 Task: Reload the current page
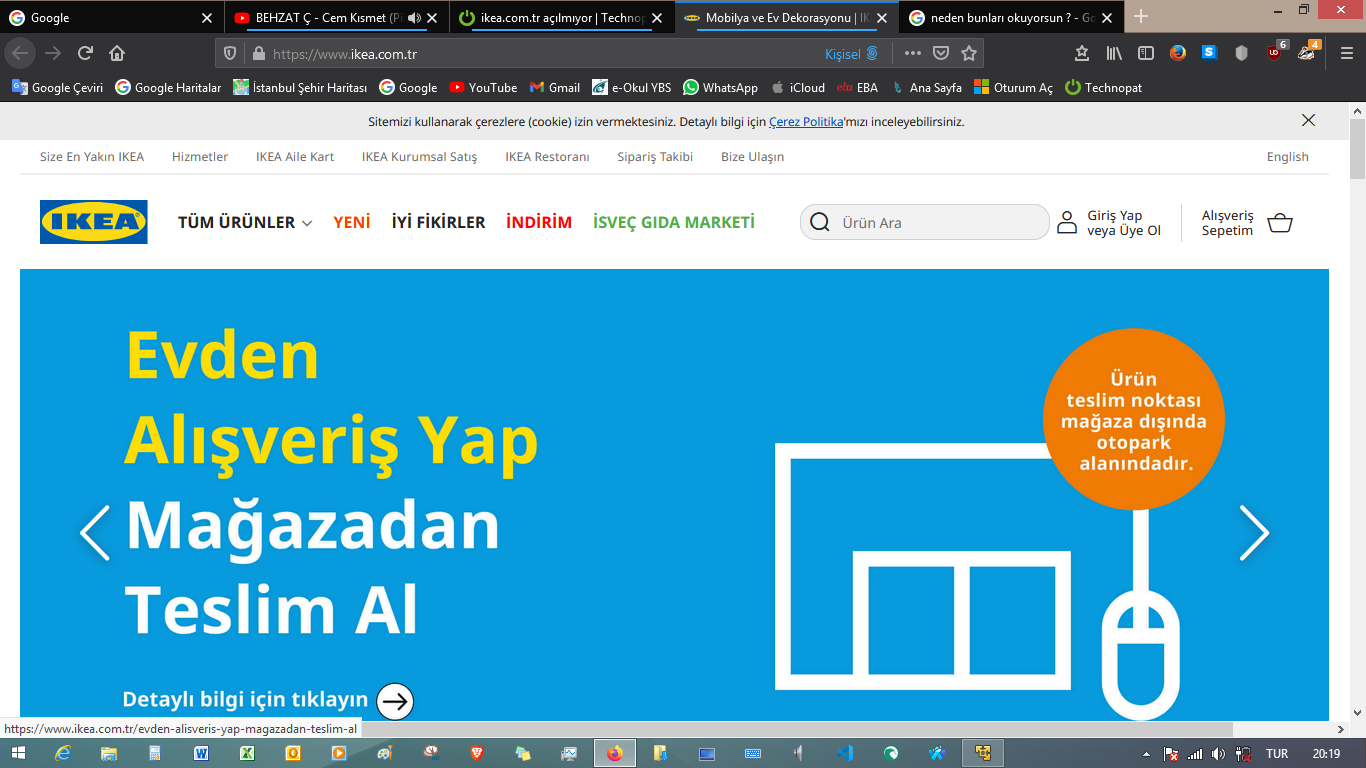[x=85, y=53]
